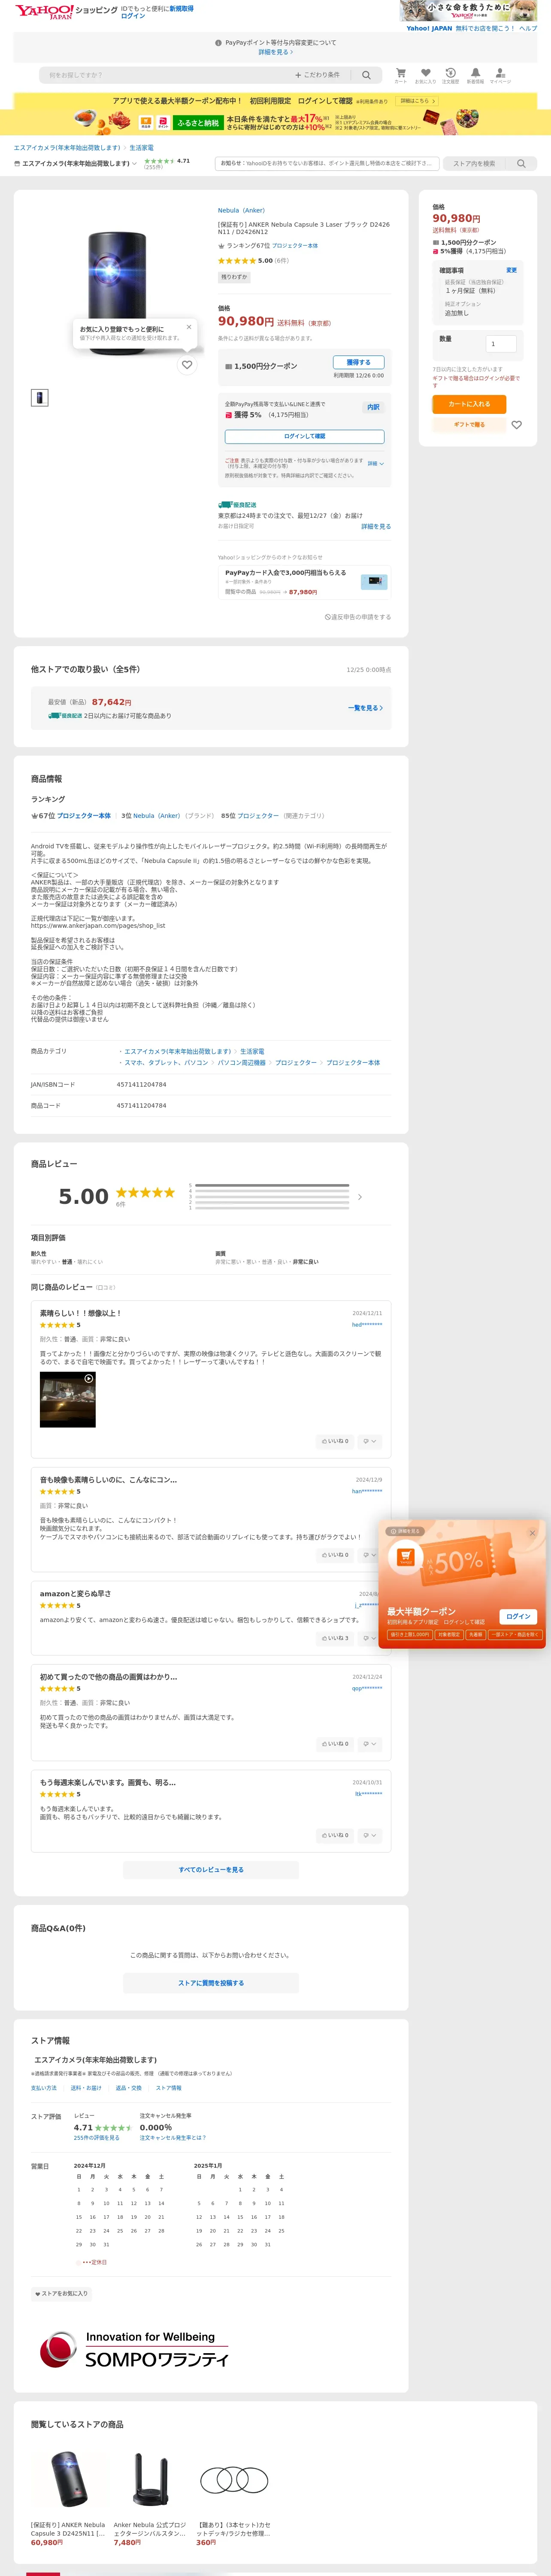The width and height of the screenshot is (551, 2576).
Task: Click ヘルプ link at top right
Action: point(528,28)
